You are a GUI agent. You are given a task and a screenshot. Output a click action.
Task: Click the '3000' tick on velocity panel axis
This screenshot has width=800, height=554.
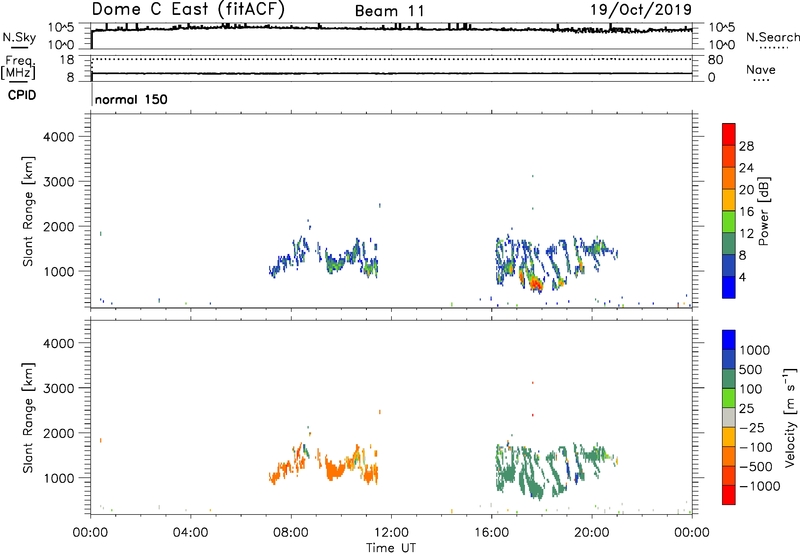(59, 388)
